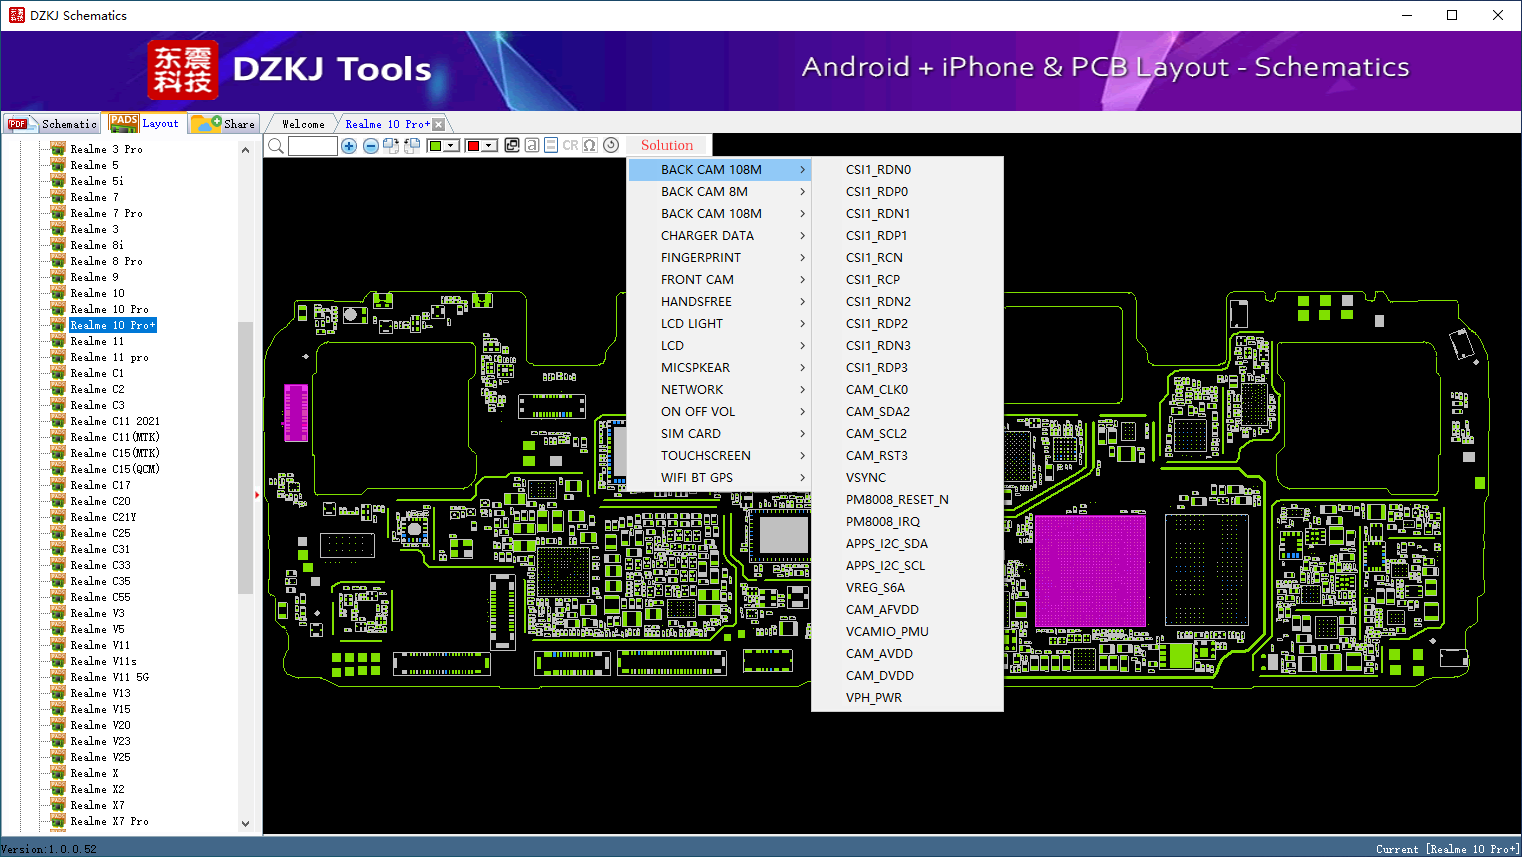
Task: Click the Solution button
Action: pos(667,145)
